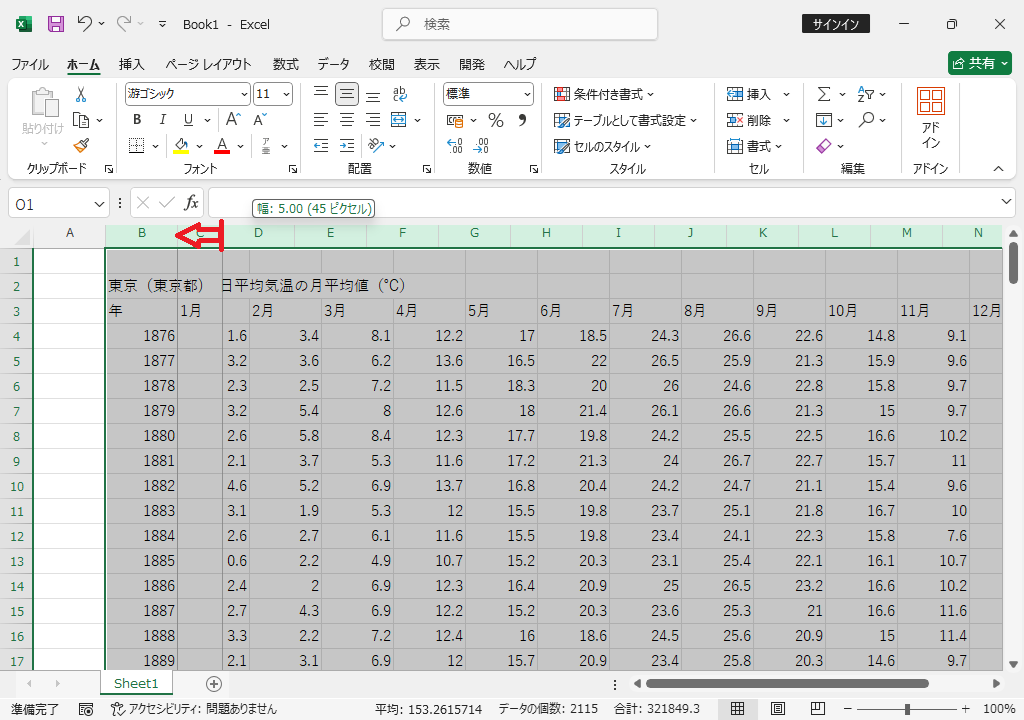The height and width of the screenshot is (720, 1024).
Task: Increase the indent
Action: [x=347, y=146]
